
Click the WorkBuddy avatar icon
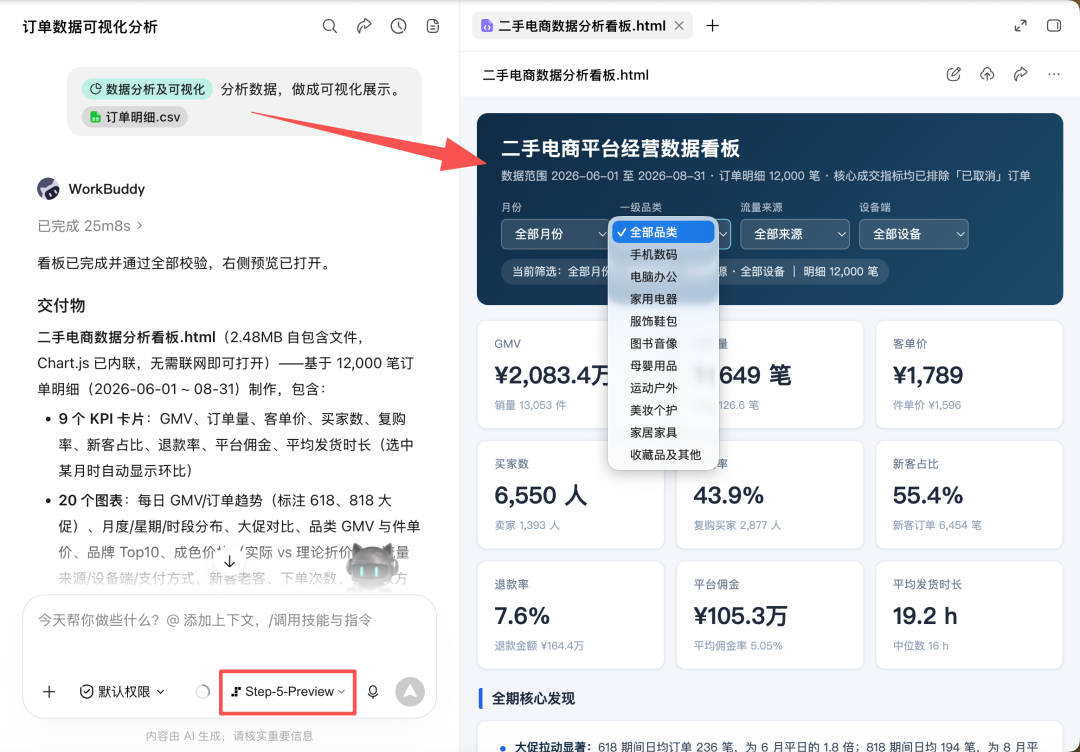48,189
